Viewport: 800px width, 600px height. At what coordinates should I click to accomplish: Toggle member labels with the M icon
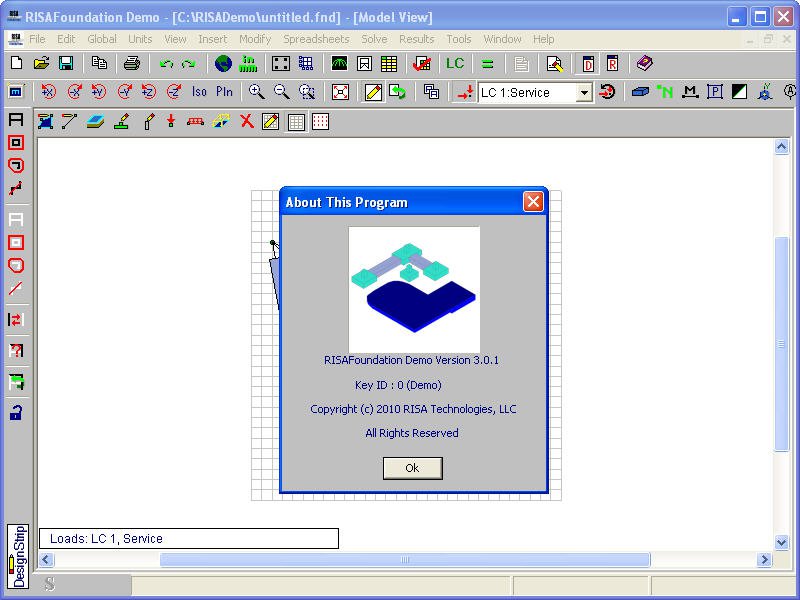690,92
